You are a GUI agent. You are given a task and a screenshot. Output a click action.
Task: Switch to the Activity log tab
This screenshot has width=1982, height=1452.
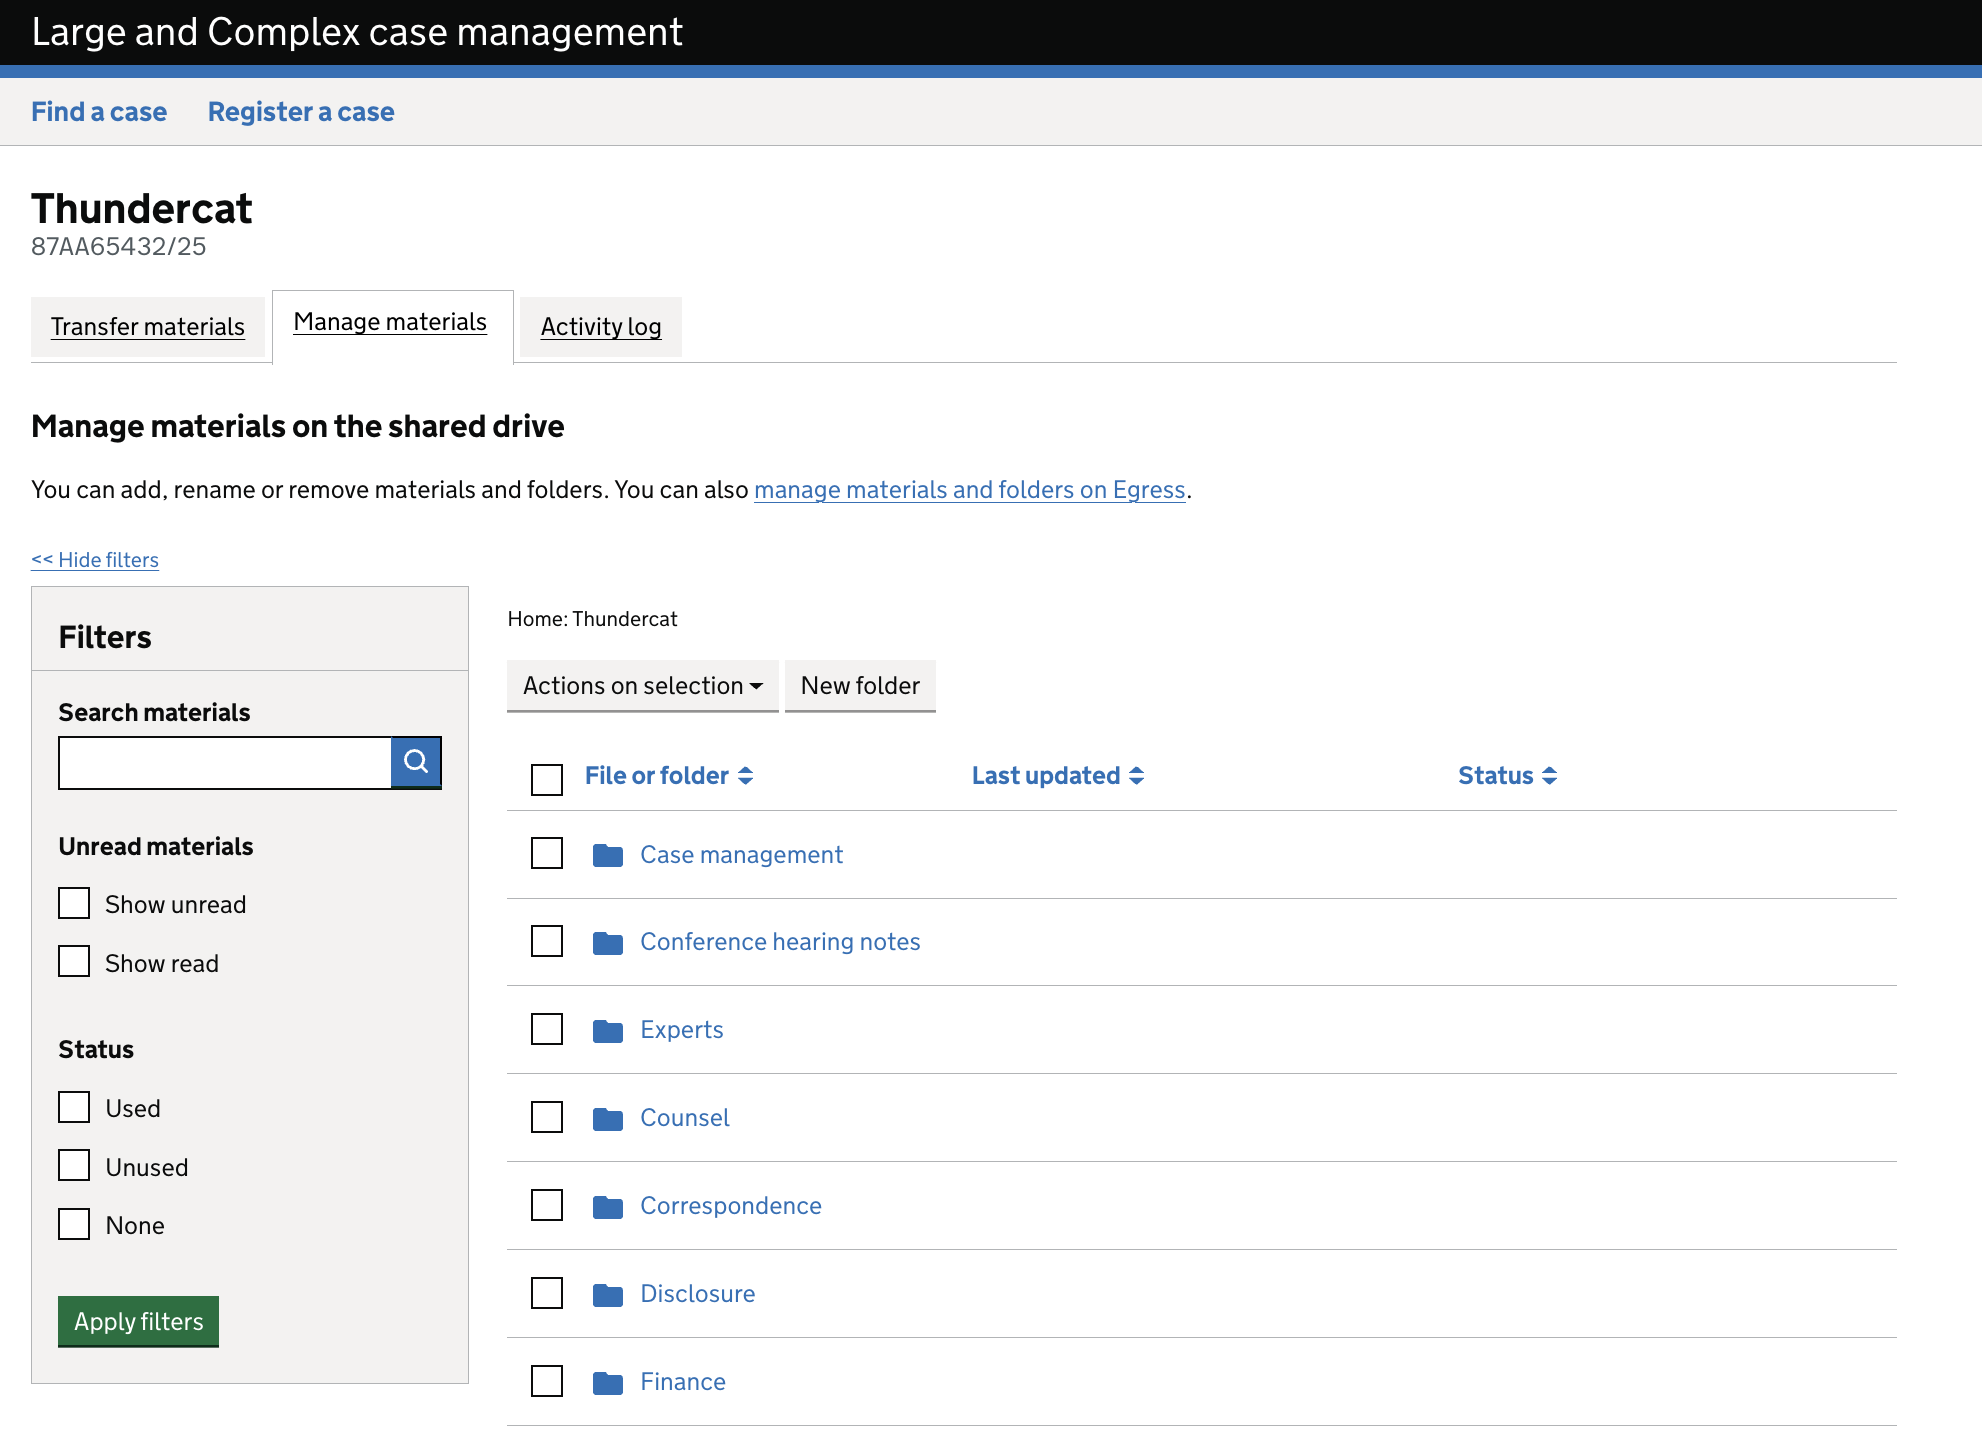600,326
